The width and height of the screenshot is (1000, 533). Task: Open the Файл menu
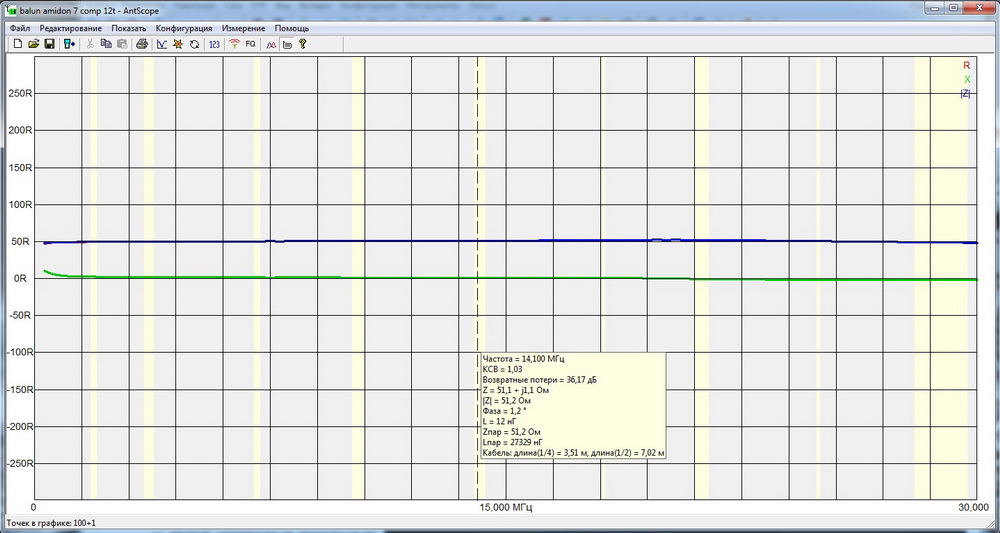click(x=20, y=28)
